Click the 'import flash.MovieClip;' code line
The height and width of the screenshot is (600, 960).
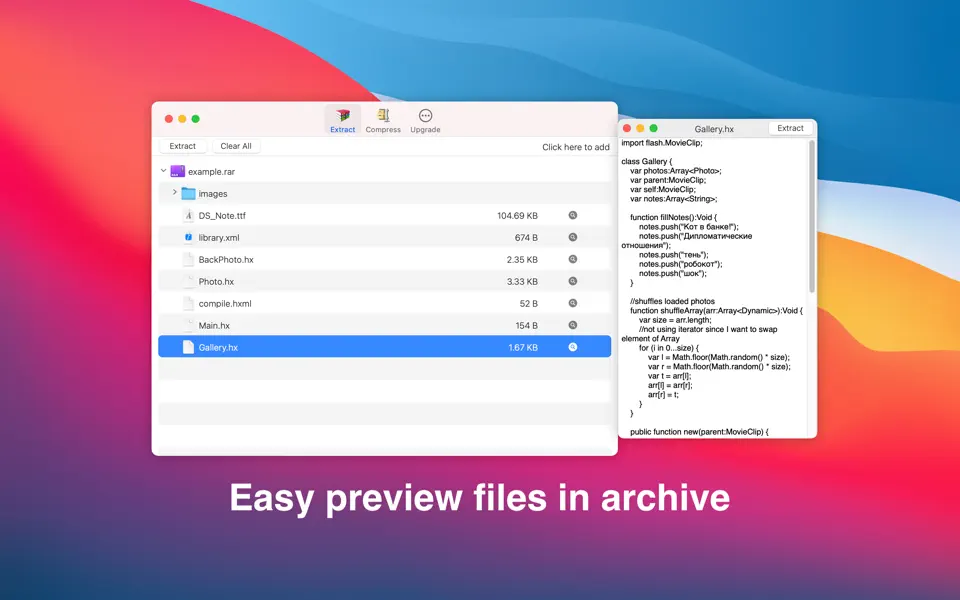pos(662,143)
